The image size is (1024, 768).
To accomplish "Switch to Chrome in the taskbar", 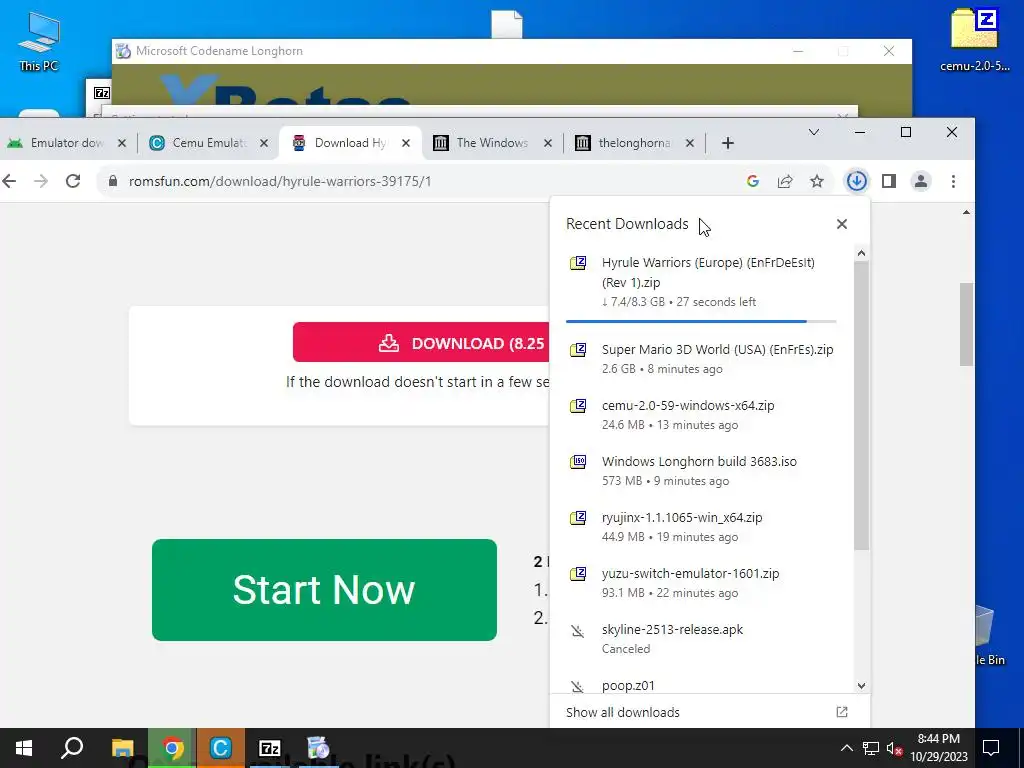I will click(x=172, y=748).
